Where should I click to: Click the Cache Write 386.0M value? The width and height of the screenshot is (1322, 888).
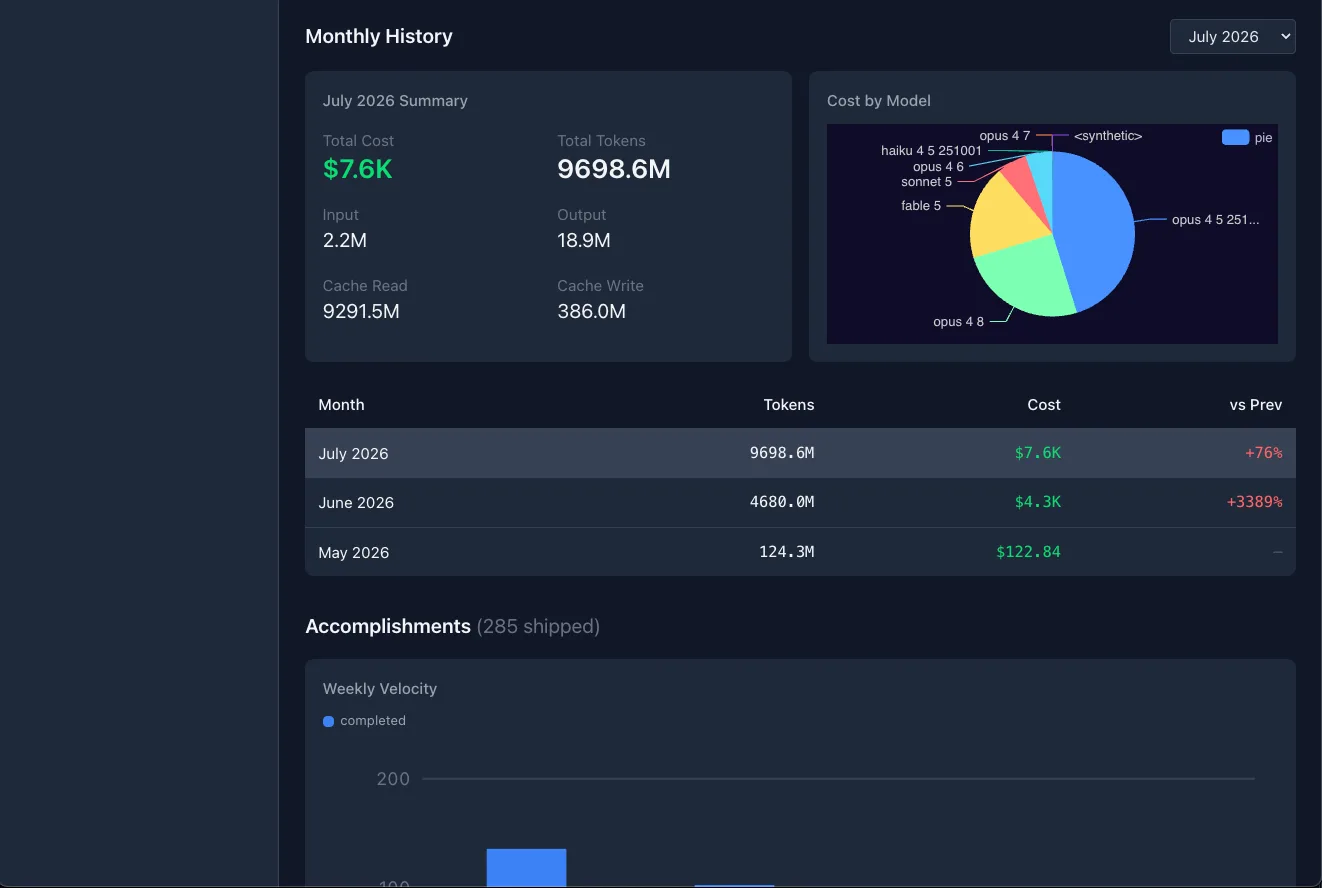click(x=591, y=312)
